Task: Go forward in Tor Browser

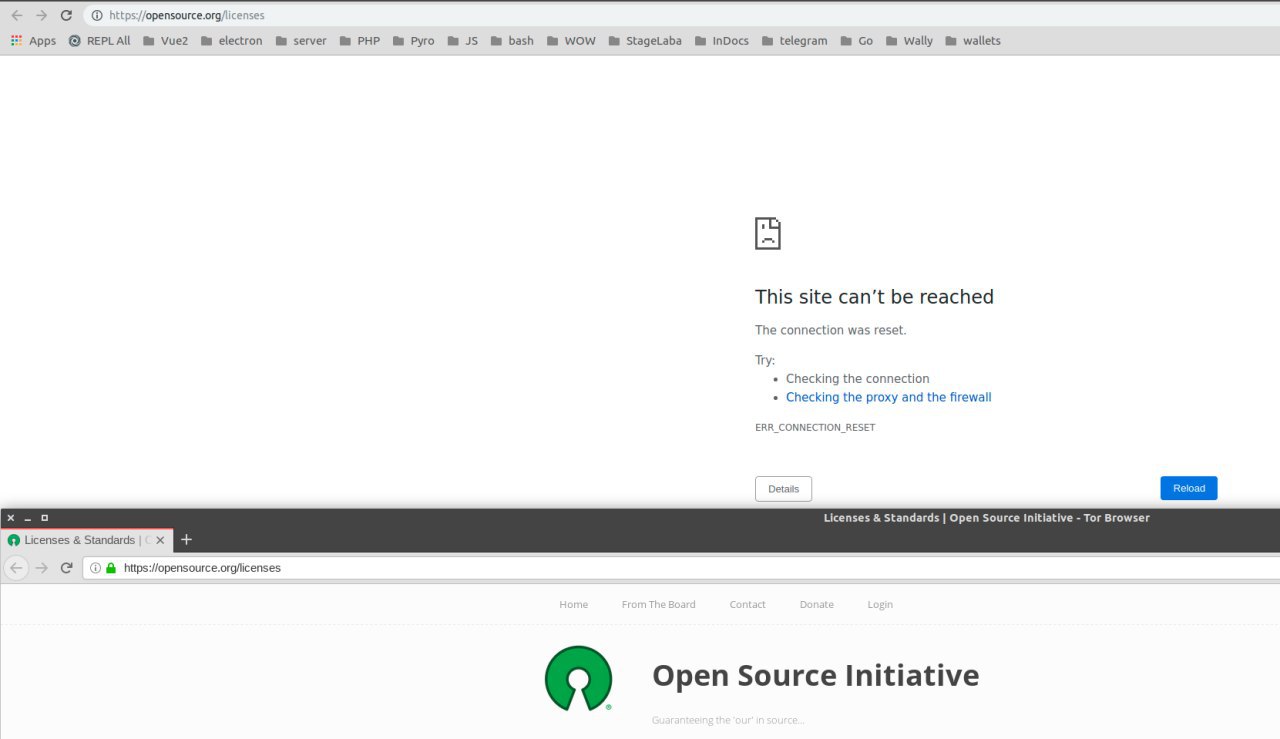Action: point(41,567)
